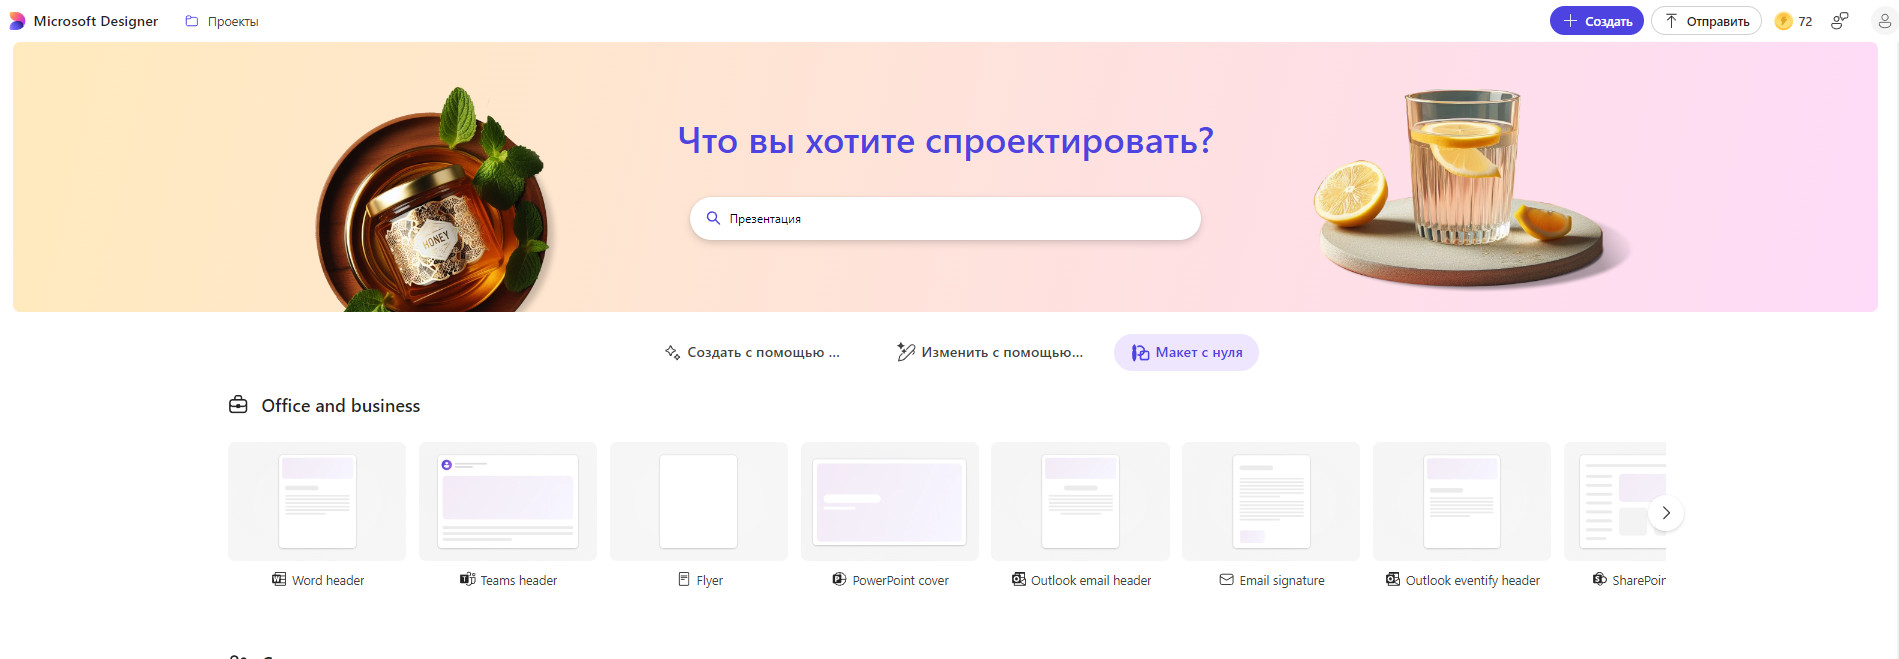Click the Microsoft Designer logo icon

(17, 21)
